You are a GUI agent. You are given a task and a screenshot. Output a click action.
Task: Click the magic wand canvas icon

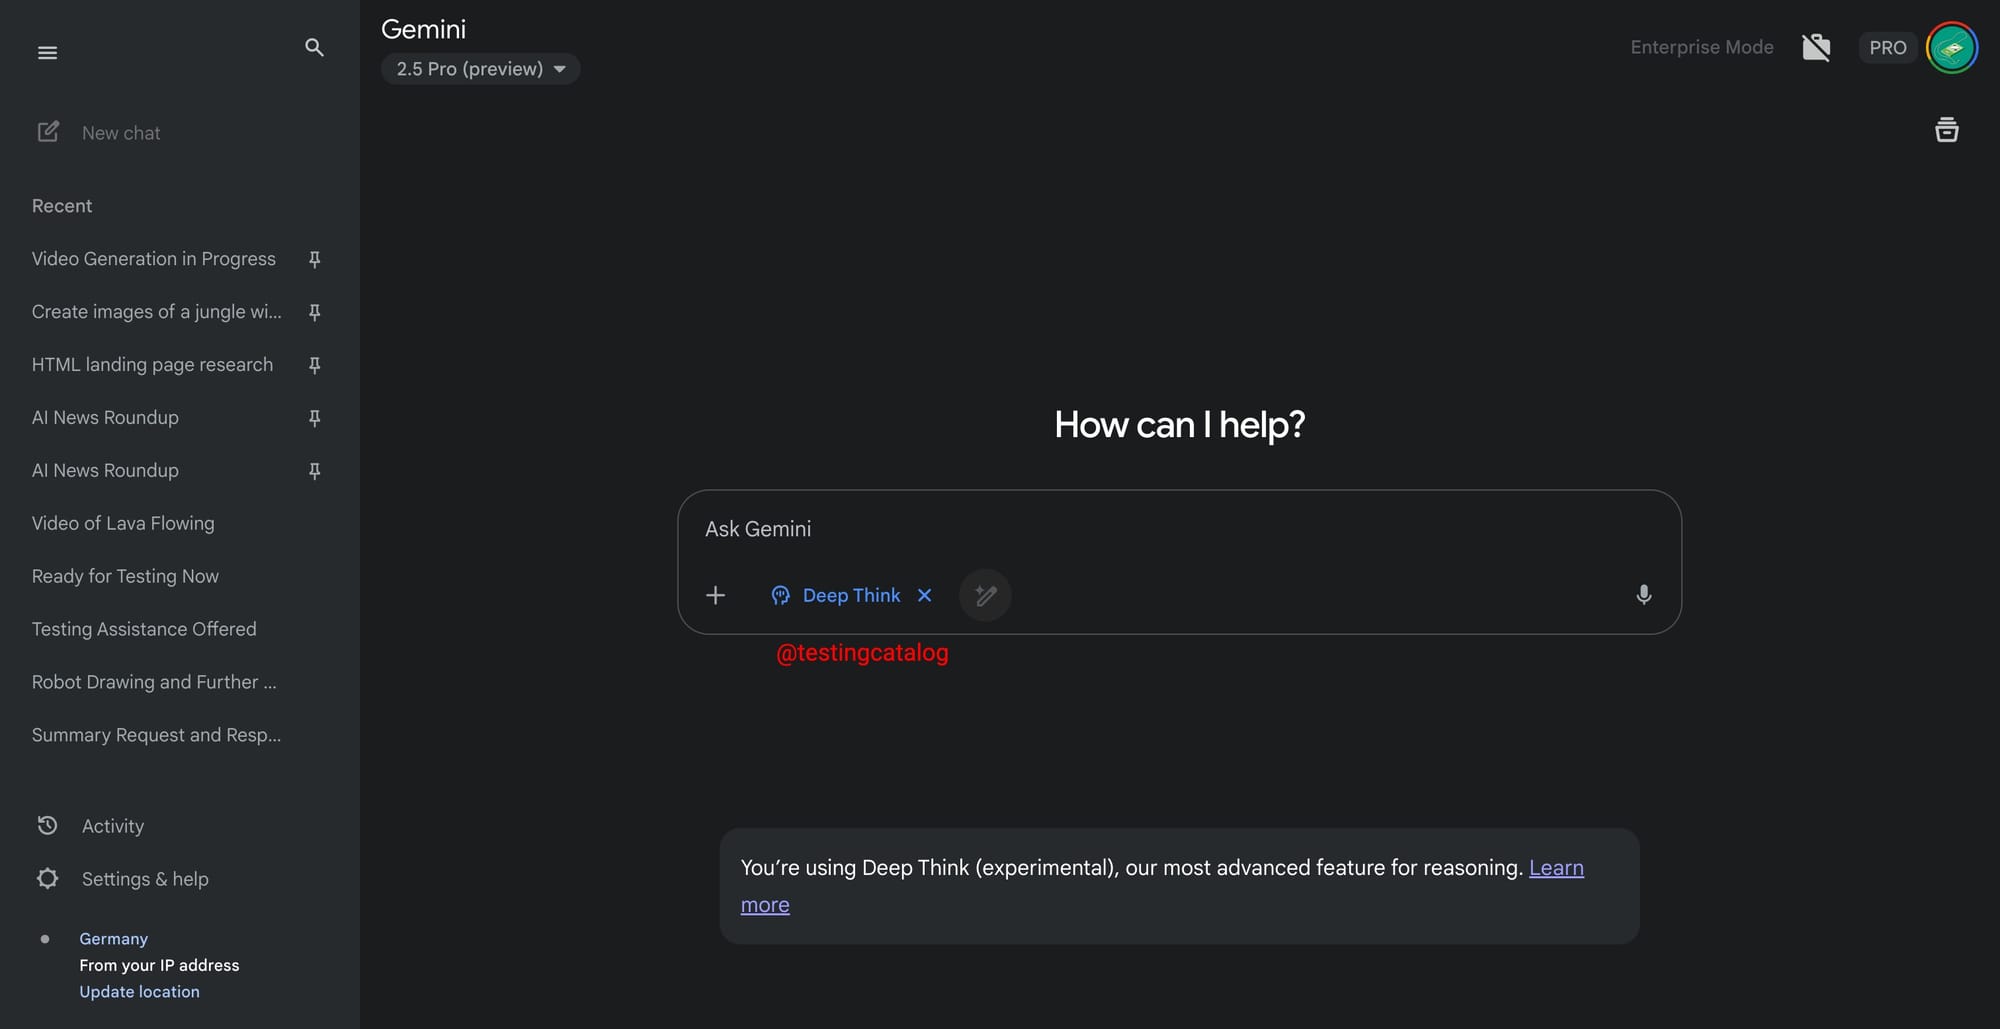(x=985, y=595)
